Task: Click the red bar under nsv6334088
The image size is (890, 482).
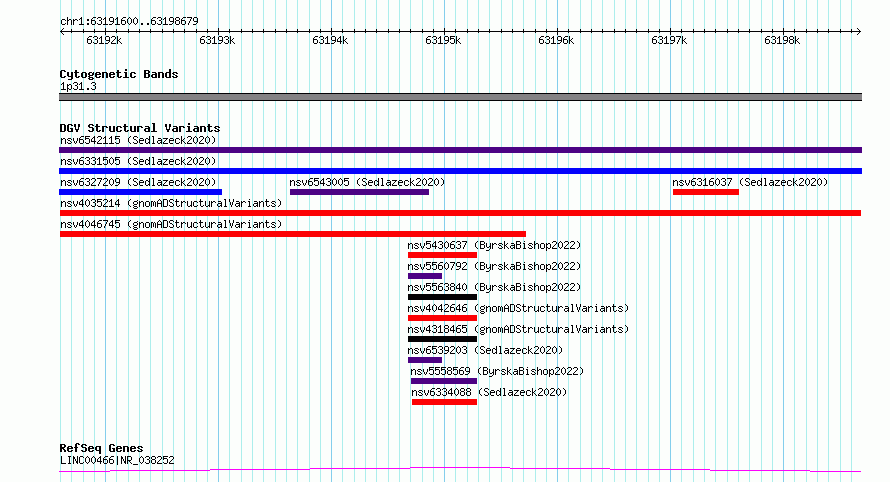Action: tap(444, 402)
